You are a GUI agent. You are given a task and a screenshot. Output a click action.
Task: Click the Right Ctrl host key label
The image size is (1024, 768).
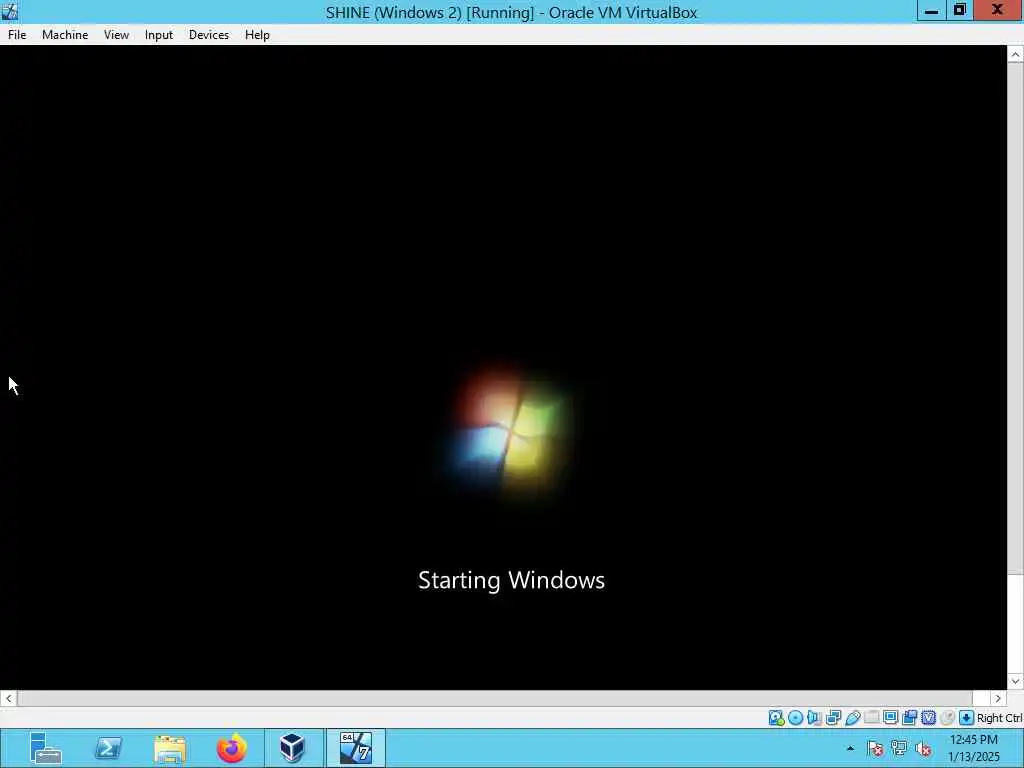click(x=999, y=718)
